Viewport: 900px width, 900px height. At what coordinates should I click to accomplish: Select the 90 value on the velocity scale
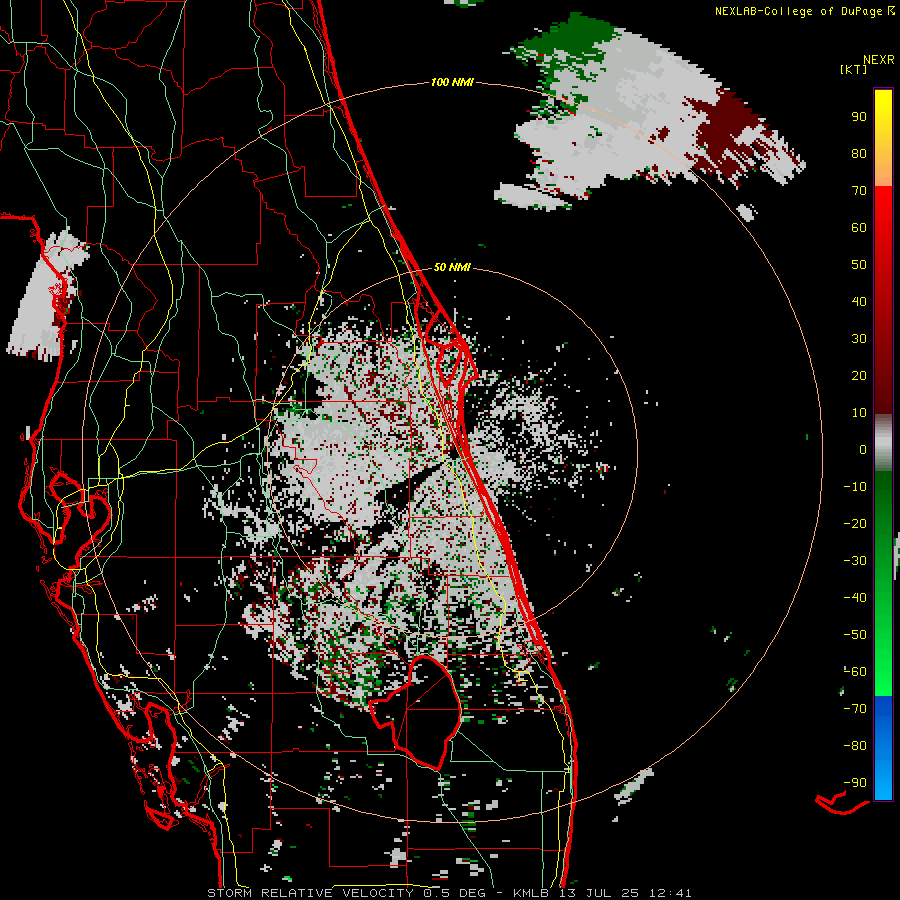[x=859, y=117]
